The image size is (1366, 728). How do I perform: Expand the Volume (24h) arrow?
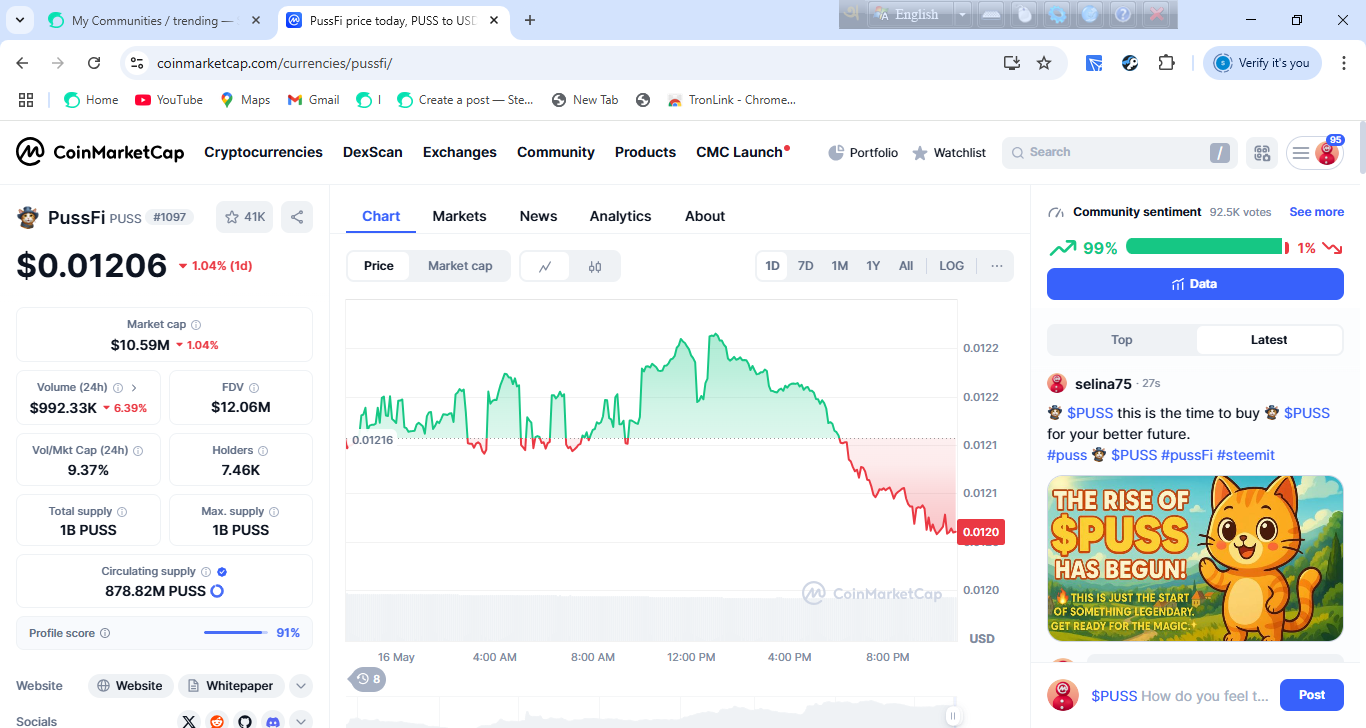click(134, 388)
